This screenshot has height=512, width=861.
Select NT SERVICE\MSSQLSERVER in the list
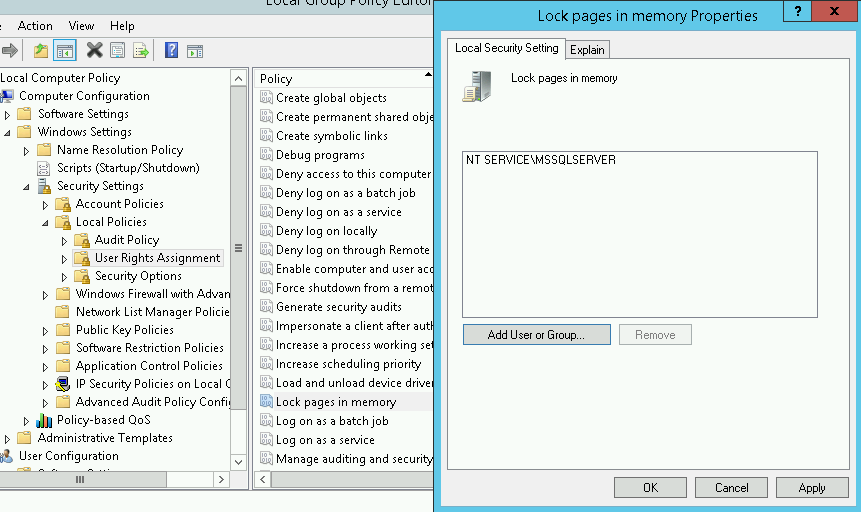pos(541,160)
